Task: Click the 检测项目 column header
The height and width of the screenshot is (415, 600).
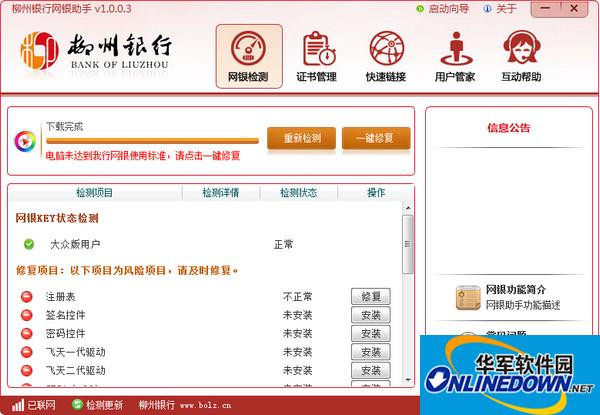Action: click(x=95, y=192)
